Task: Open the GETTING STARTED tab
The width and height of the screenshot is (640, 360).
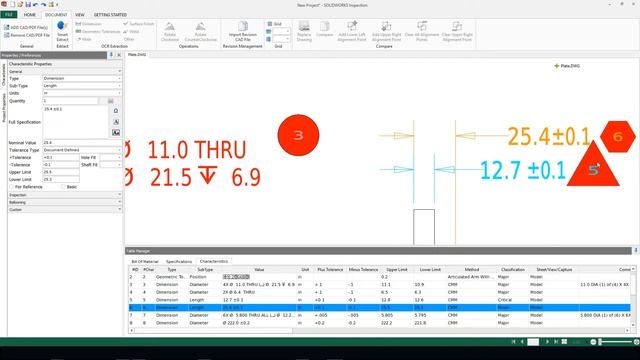Action: click(x=110, y=15)
